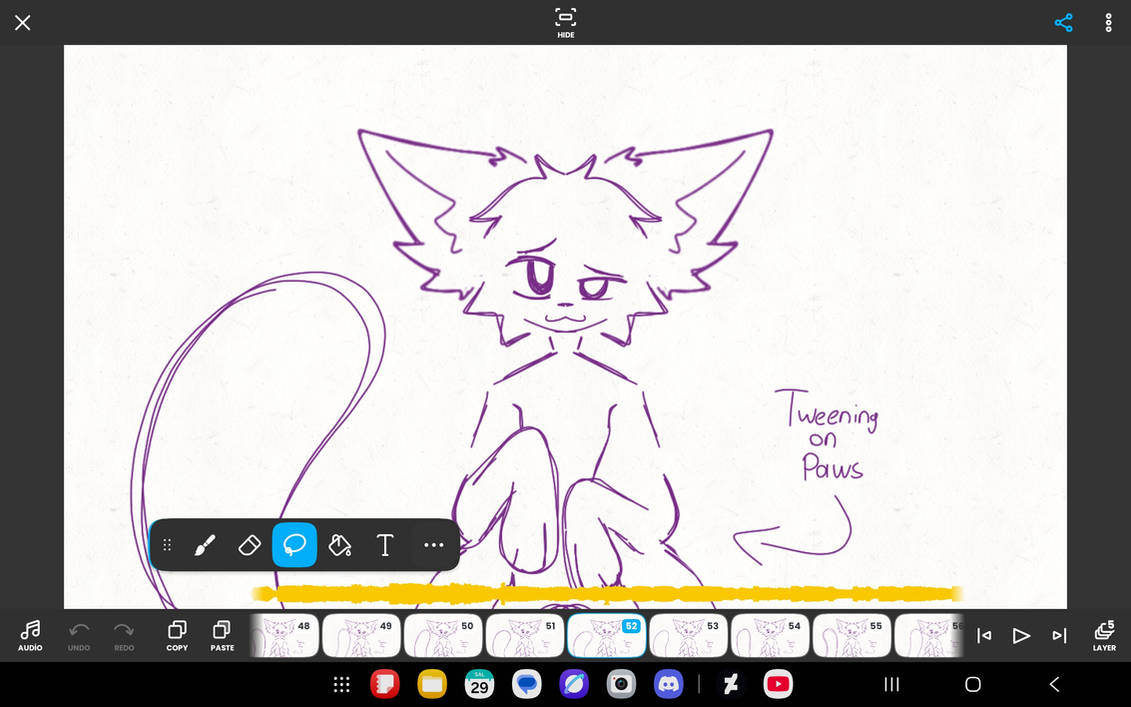
Task: Open the AUDIO panel
Action: click(30, 636)
